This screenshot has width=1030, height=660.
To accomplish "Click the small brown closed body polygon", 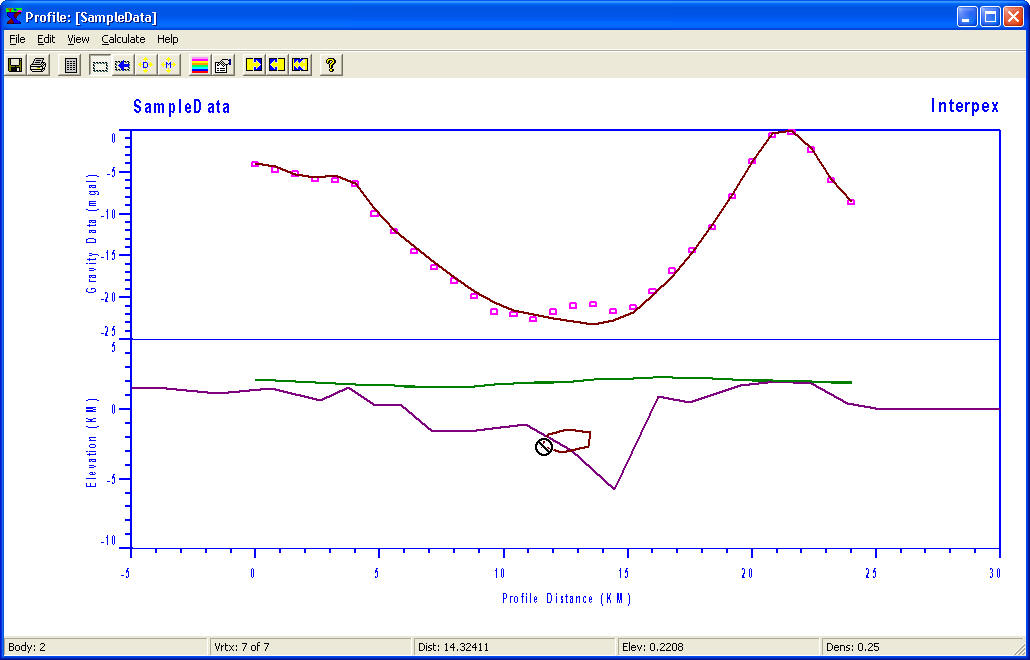I will click(x=569, y=441).
